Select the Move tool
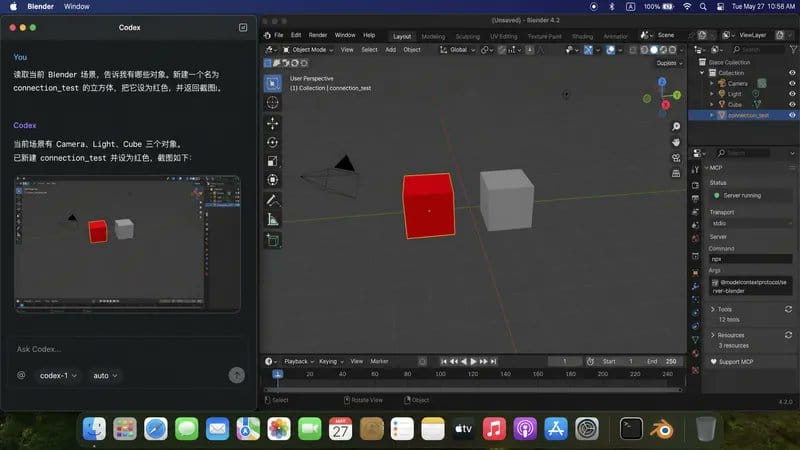The height and width of the screenshot is (450, 800). [x=272, y=123]
